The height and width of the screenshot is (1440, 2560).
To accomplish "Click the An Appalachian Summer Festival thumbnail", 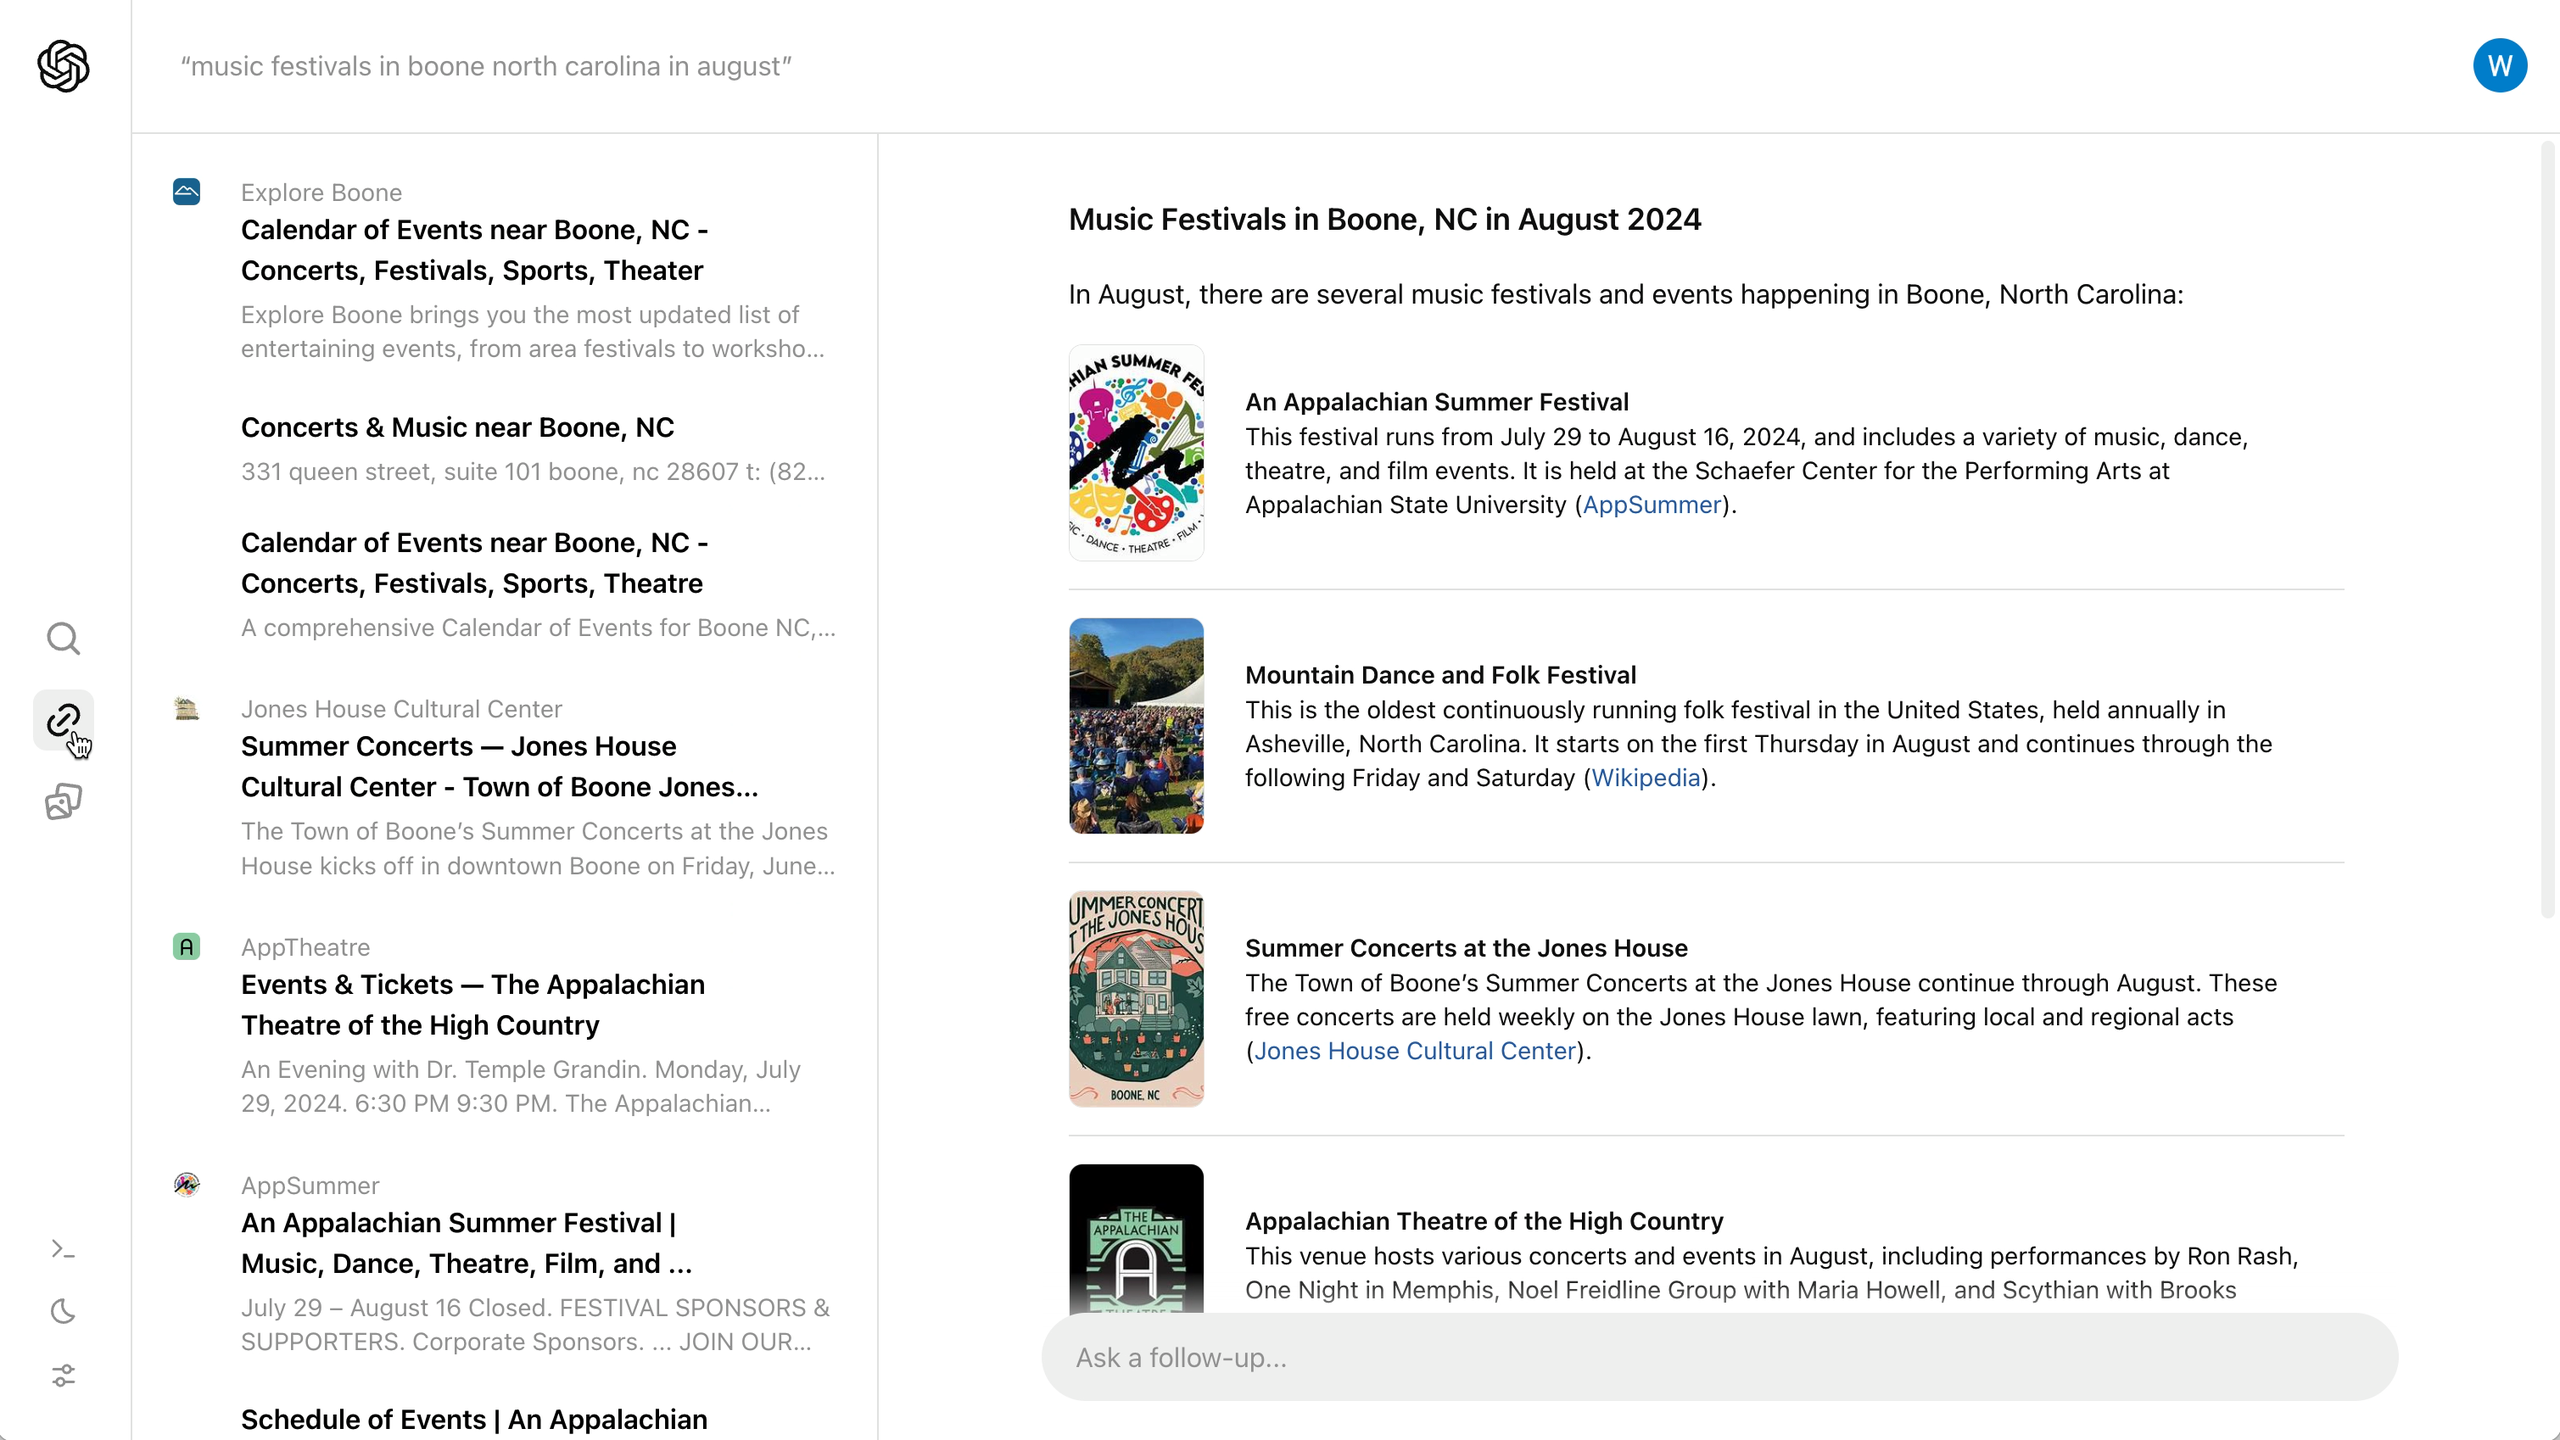I will (1138, 452).
